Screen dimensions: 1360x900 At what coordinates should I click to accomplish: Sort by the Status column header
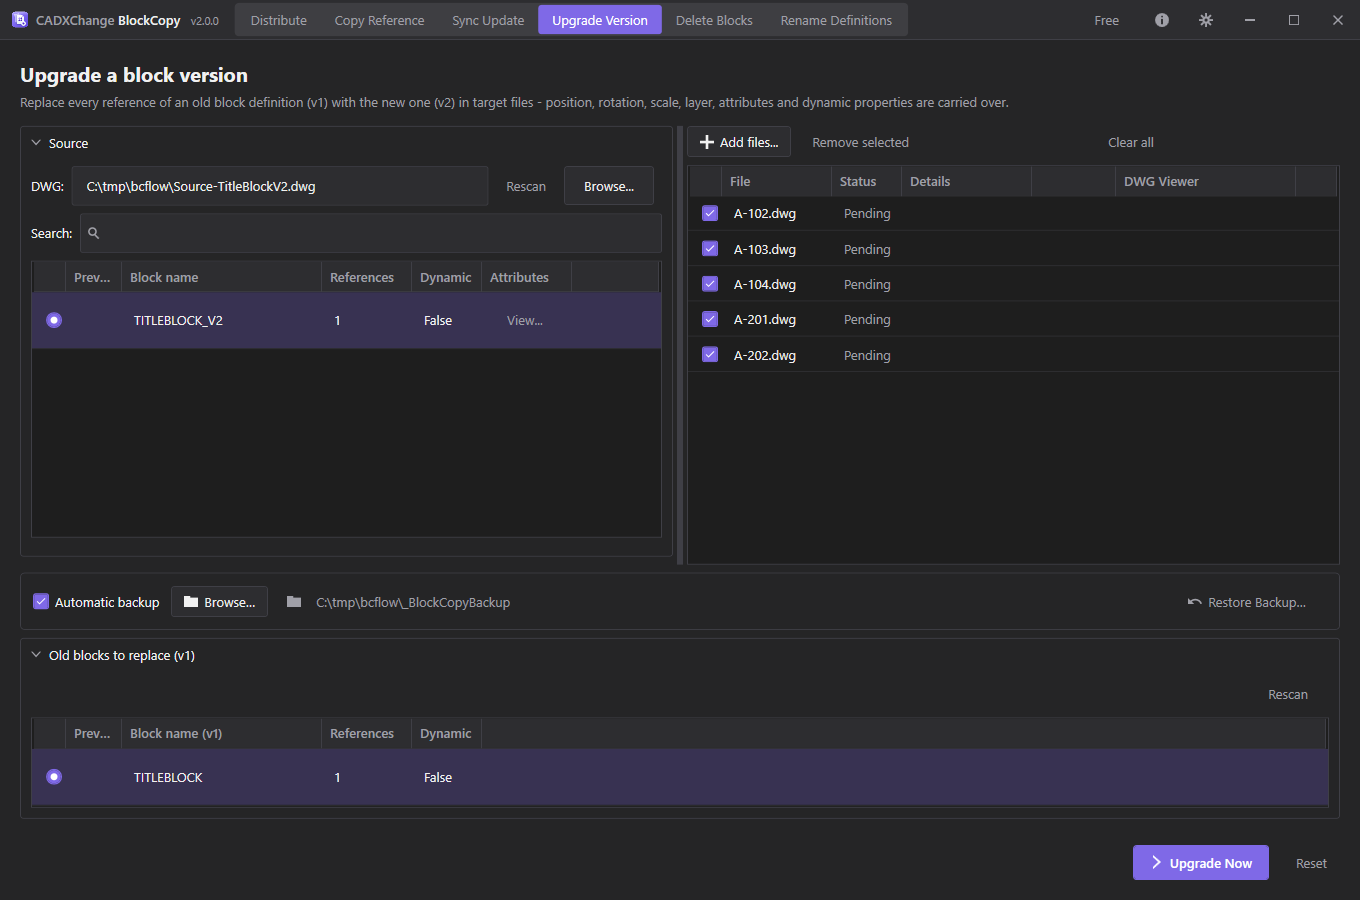(x=866, y=181)
